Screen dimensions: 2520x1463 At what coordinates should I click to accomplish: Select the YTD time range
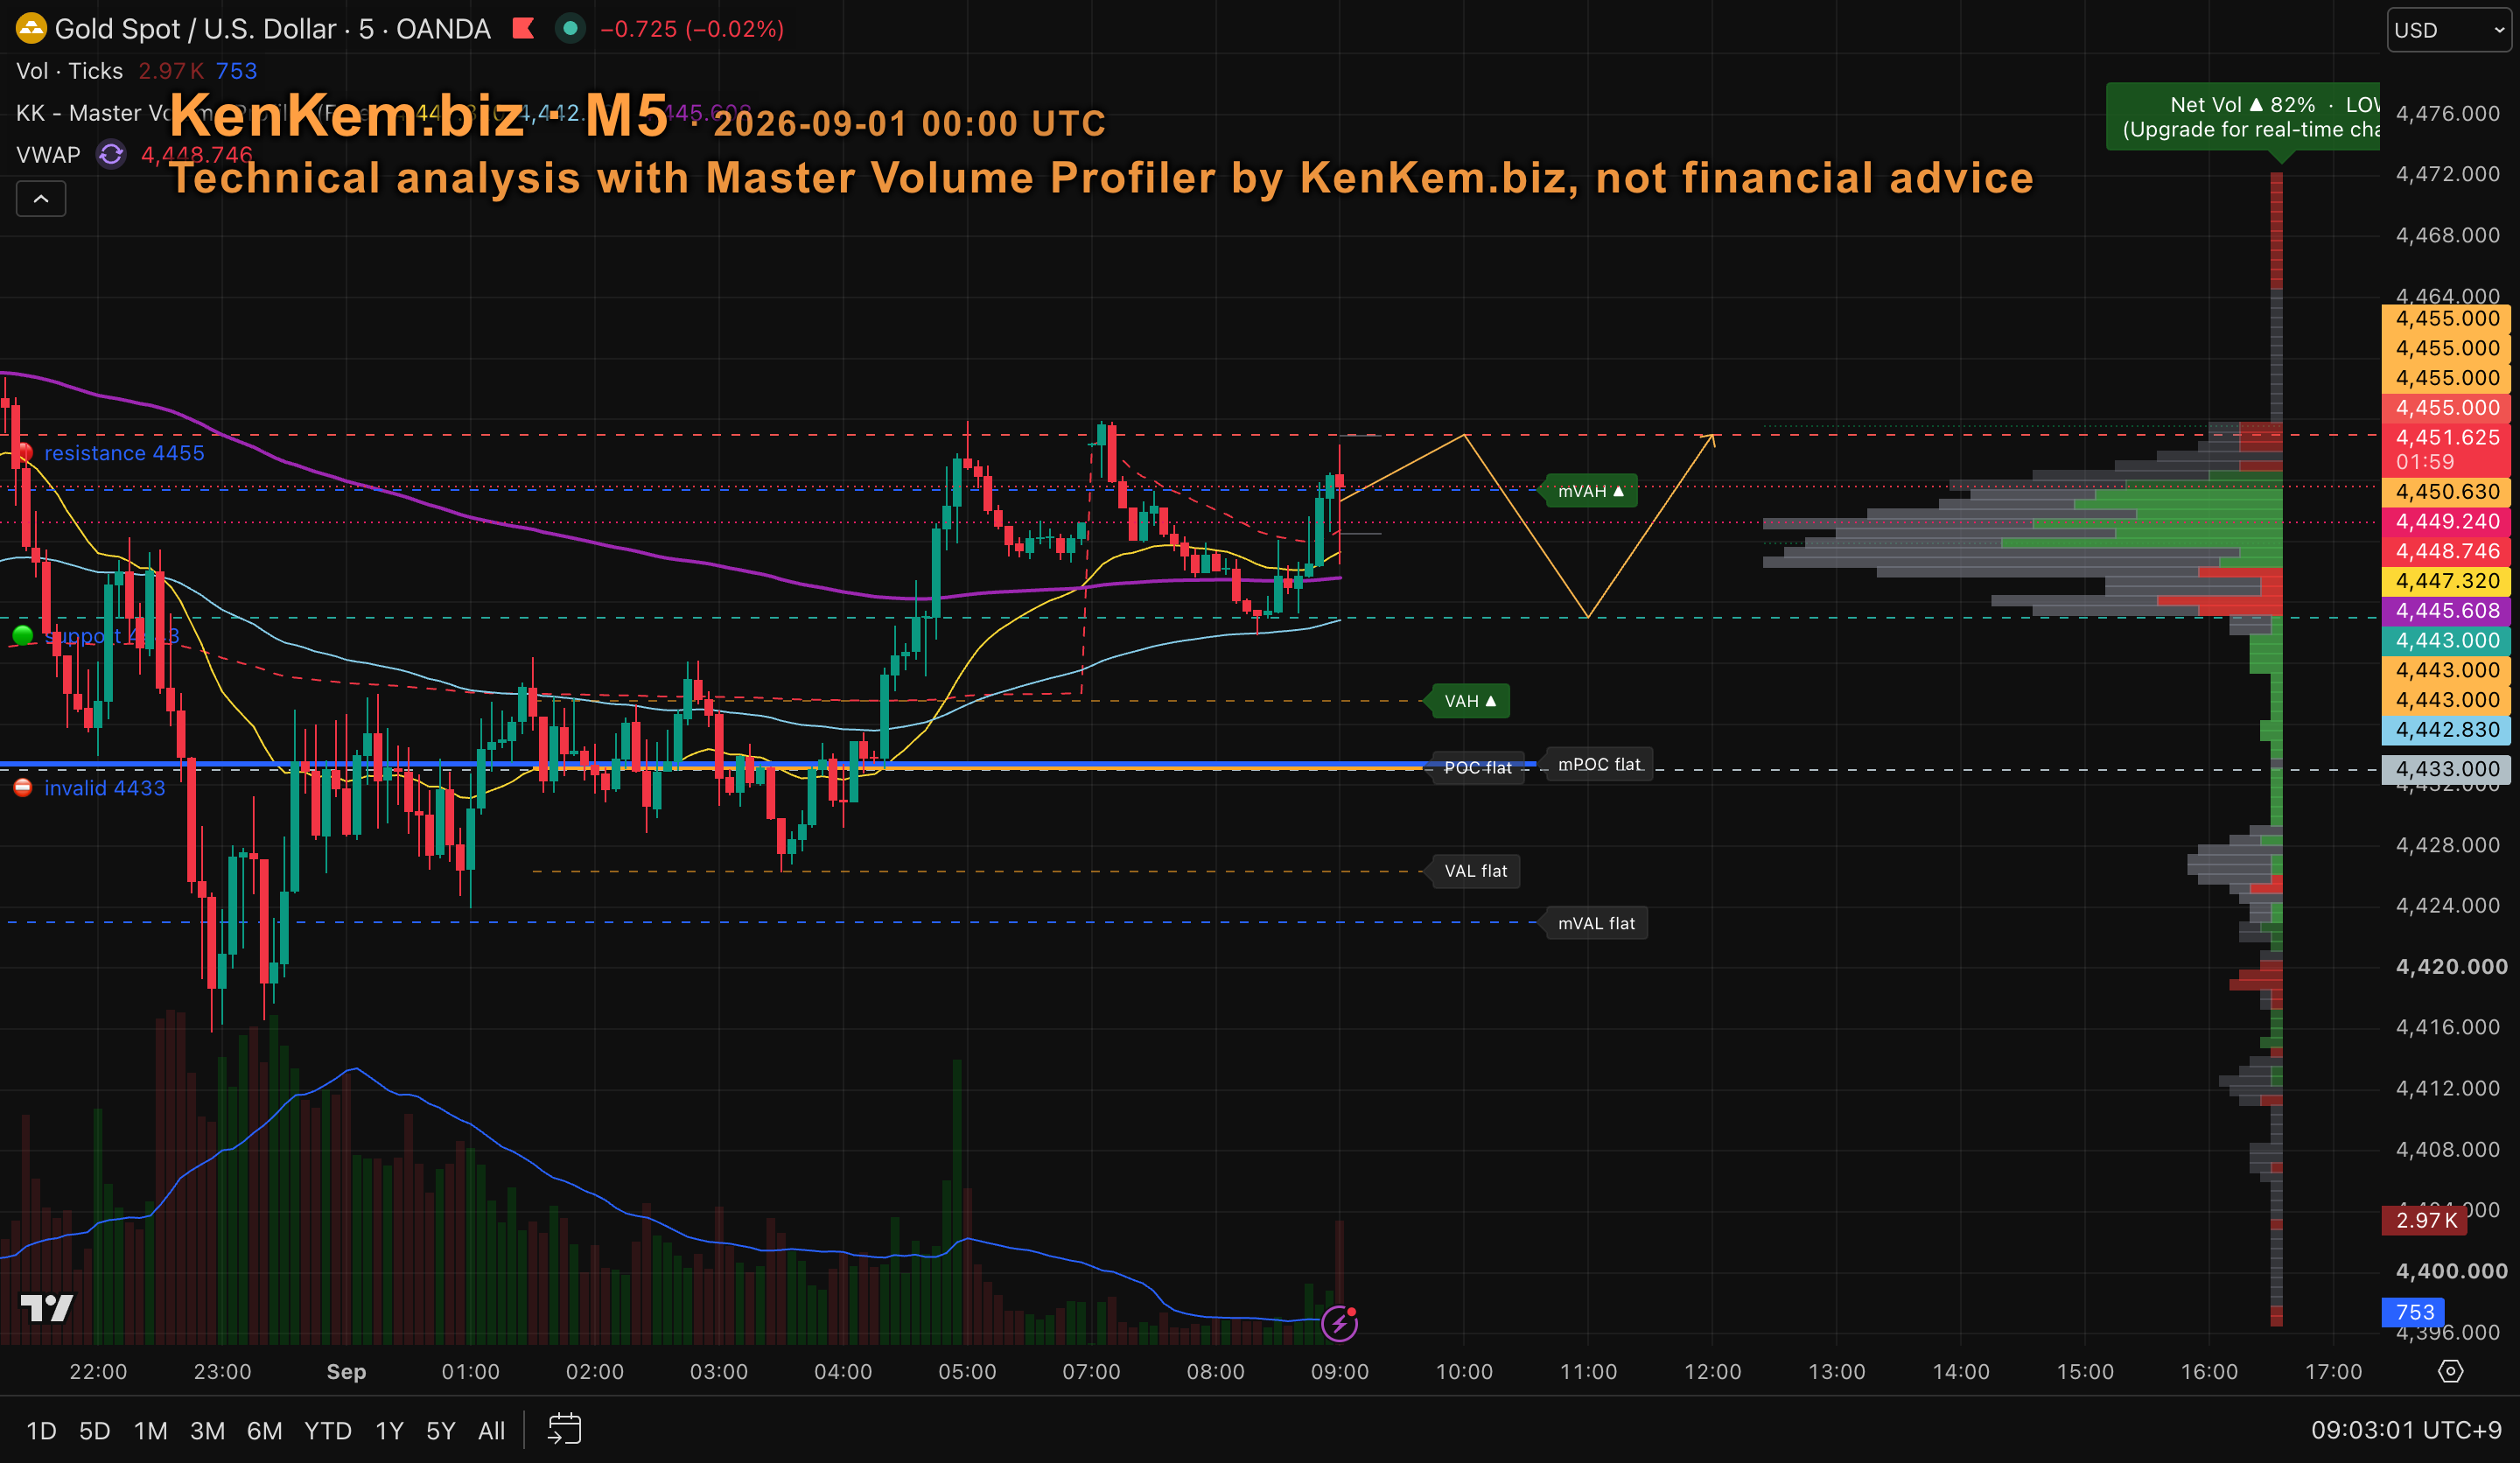pyautogui.click(x=328, y=1431)
